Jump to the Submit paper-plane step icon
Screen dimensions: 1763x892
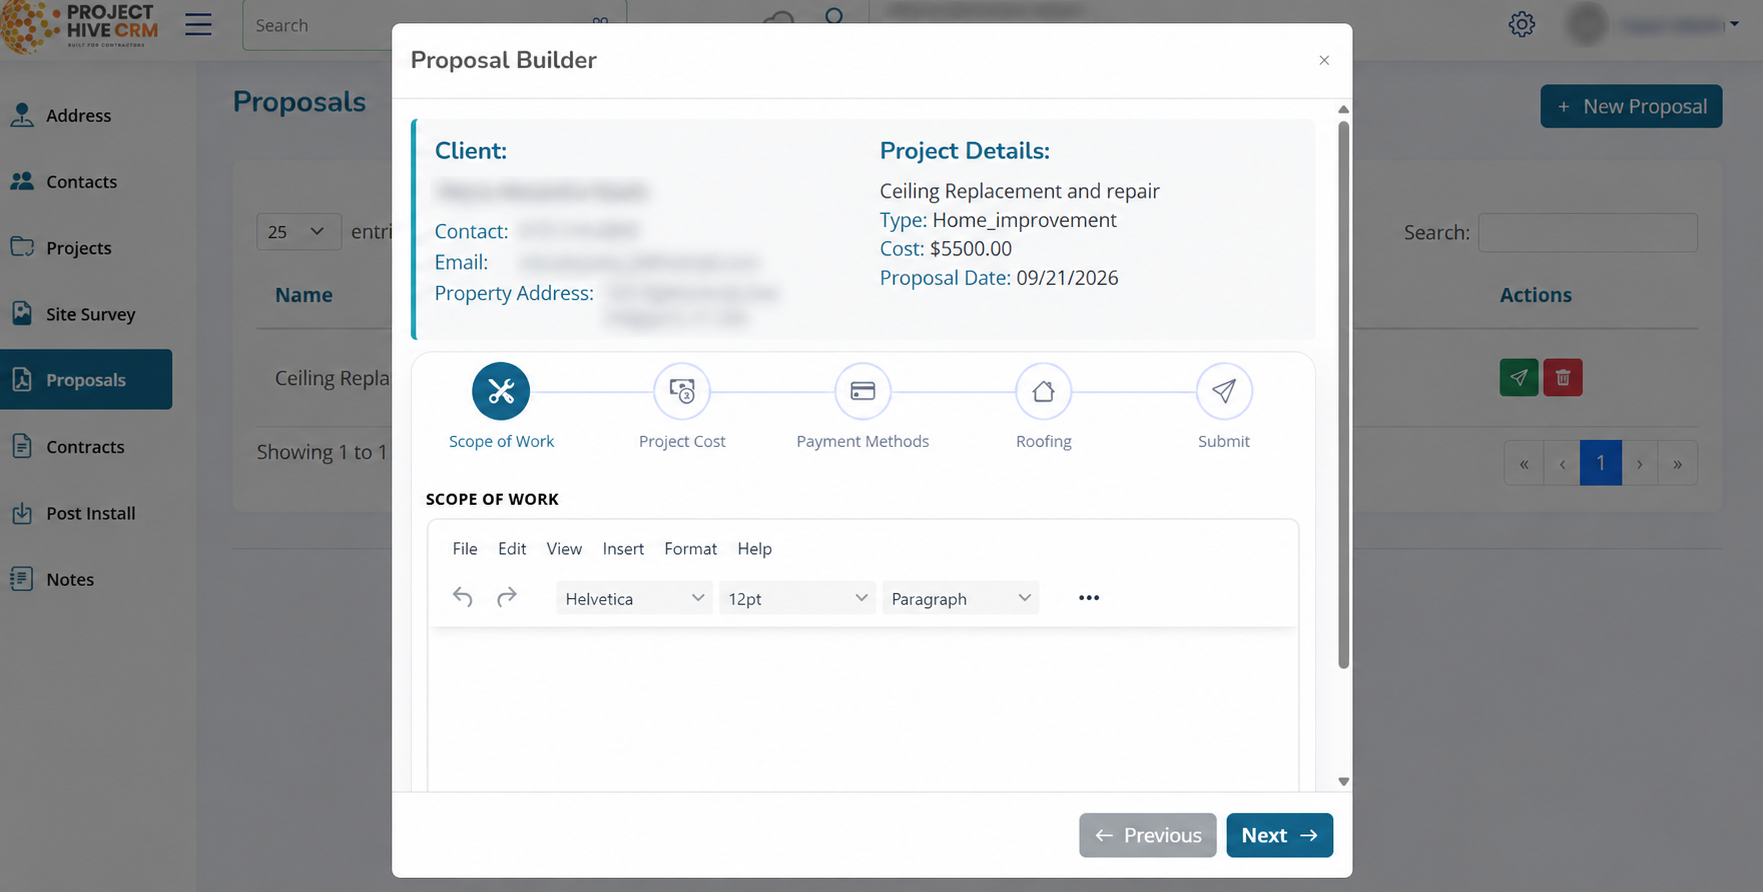coord(1224,391)
